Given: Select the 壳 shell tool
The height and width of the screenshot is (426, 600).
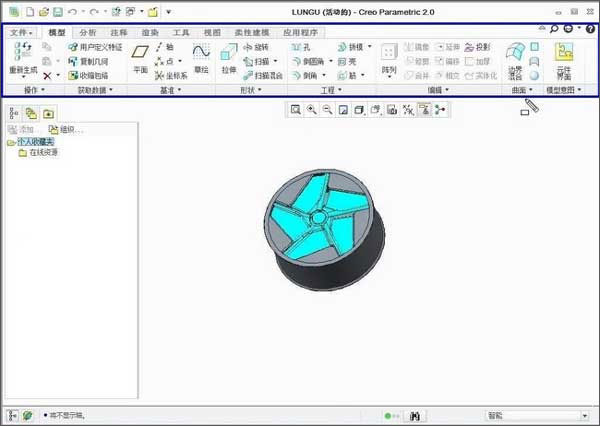Looking at the screenshot, I should [x=347, y=61].
